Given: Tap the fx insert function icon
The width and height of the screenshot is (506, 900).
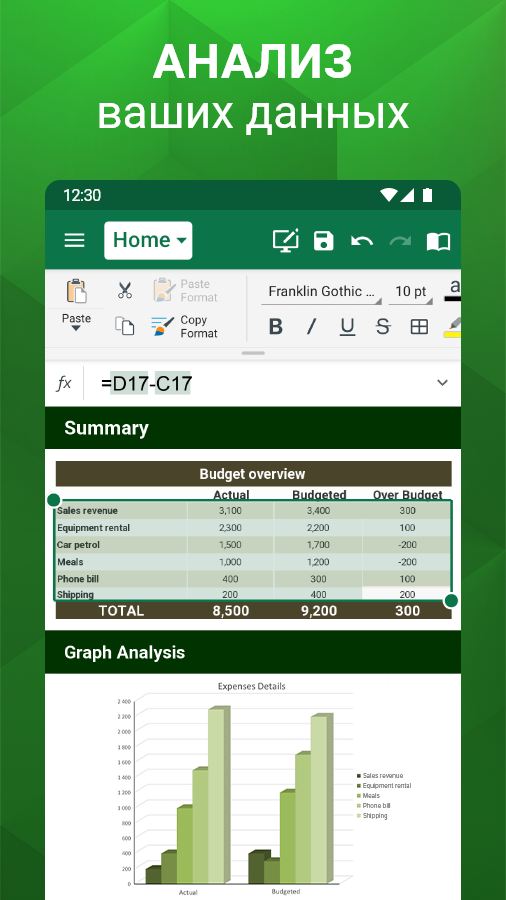Looking at the screenshot, I should (x=64, y=383).
